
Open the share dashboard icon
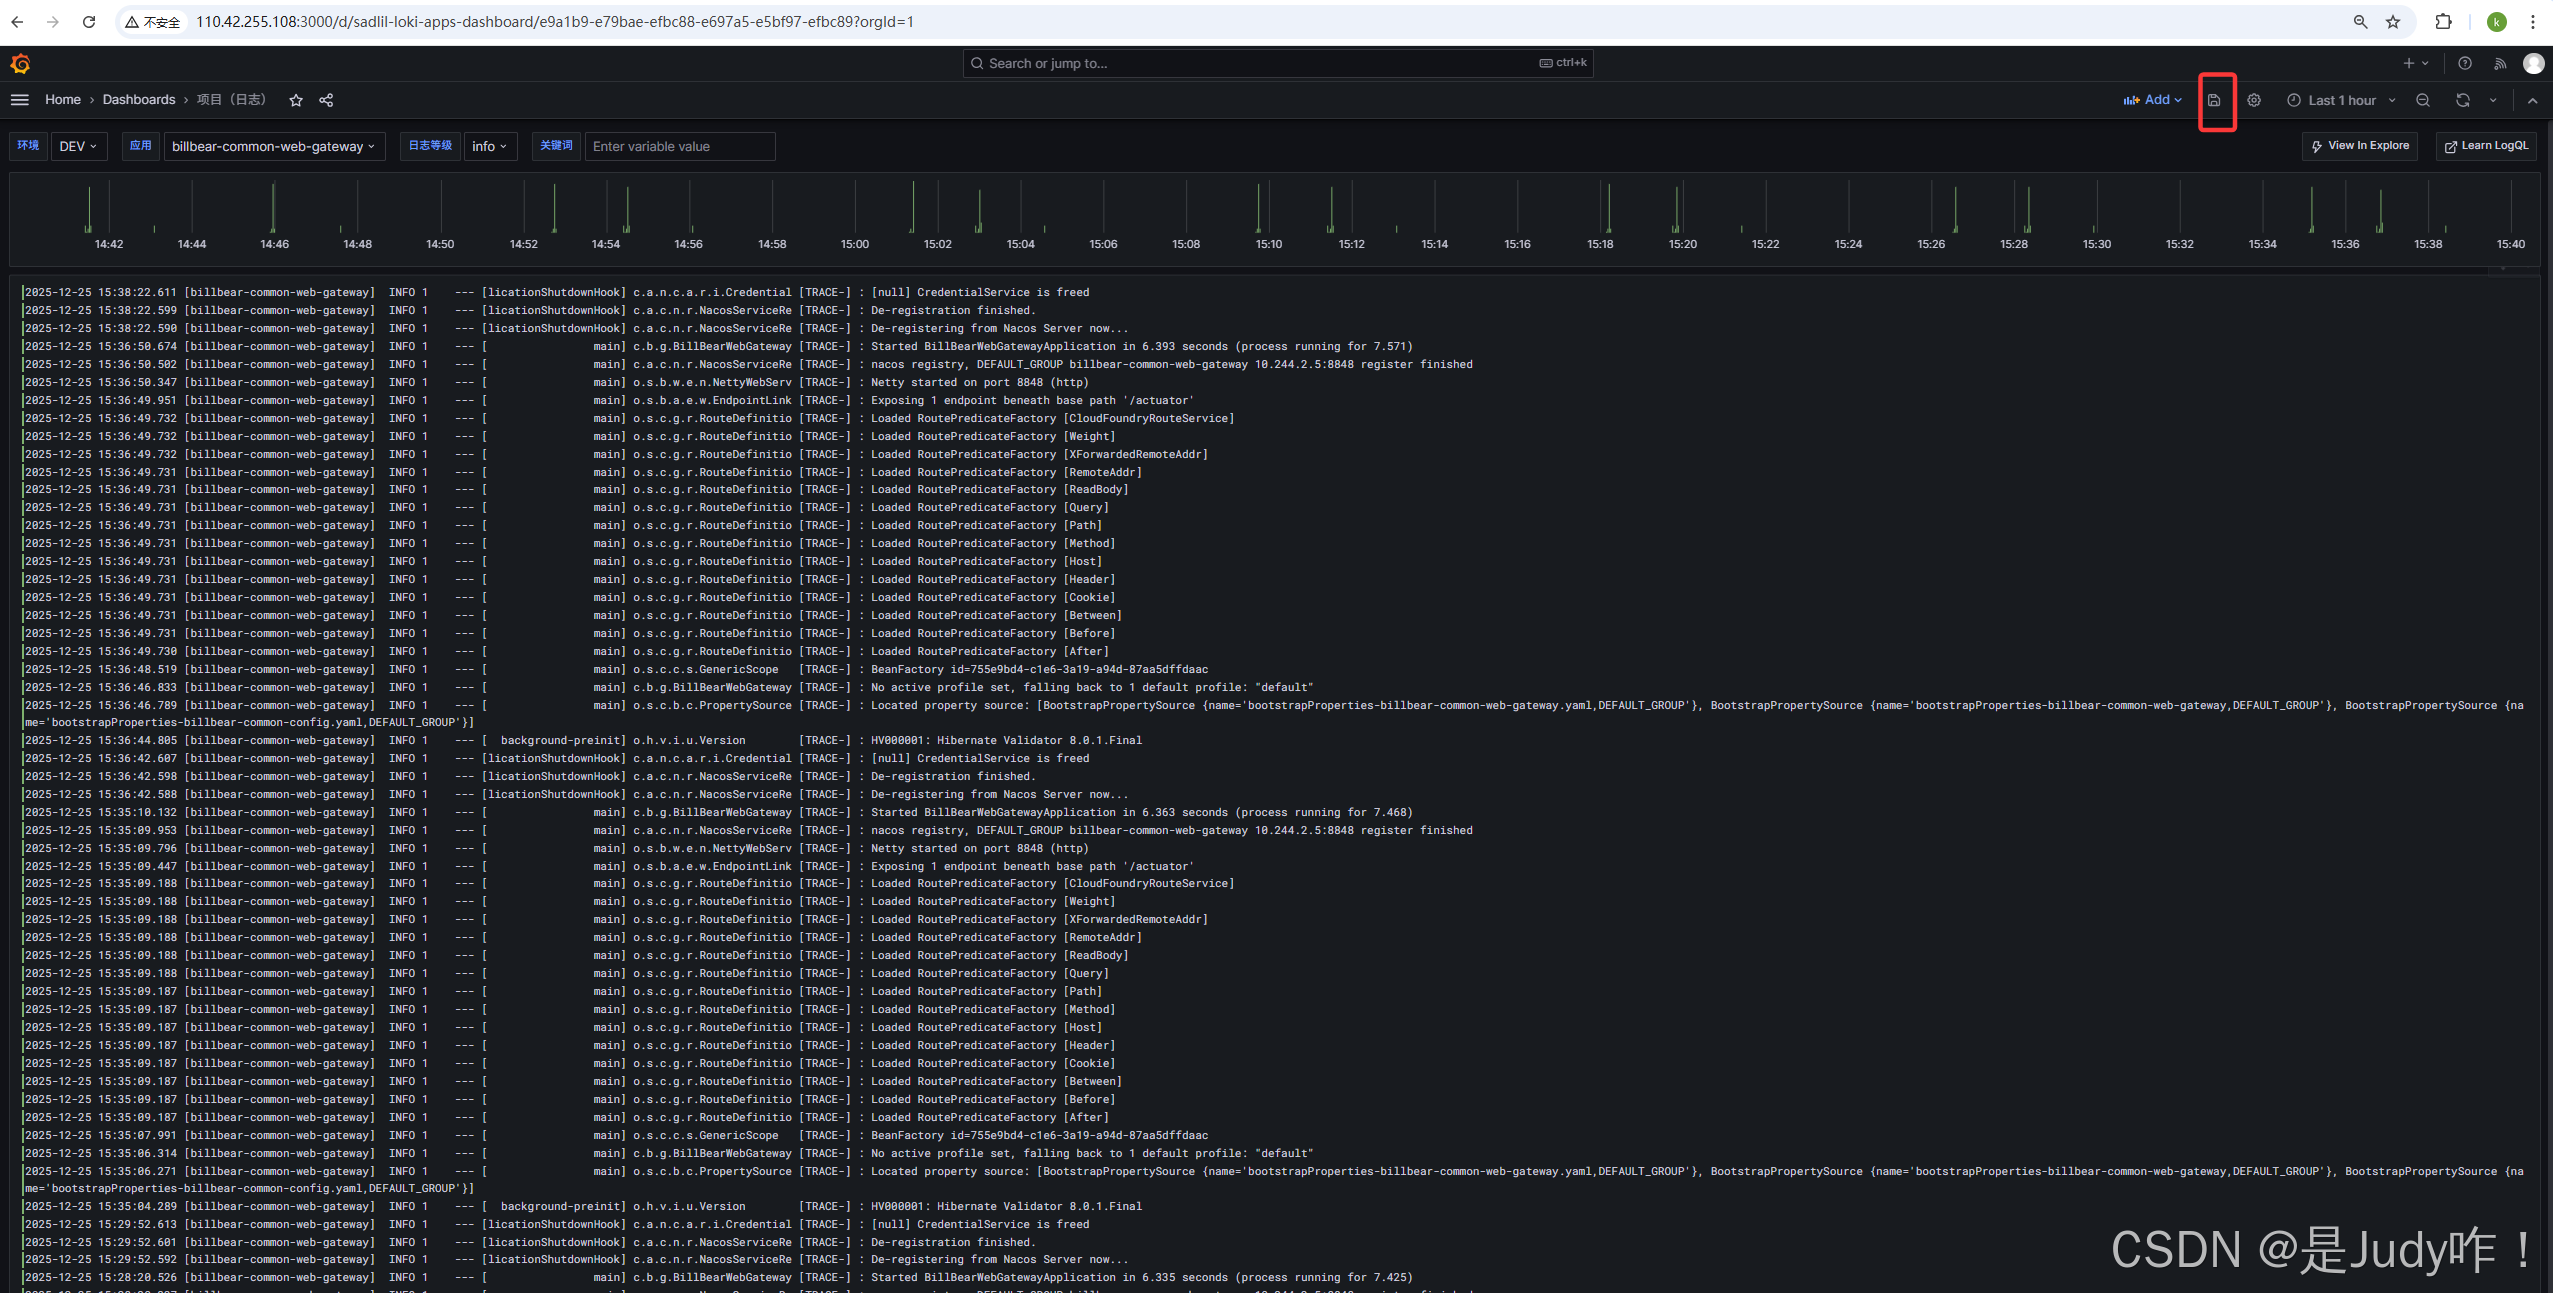click(326, 100)
